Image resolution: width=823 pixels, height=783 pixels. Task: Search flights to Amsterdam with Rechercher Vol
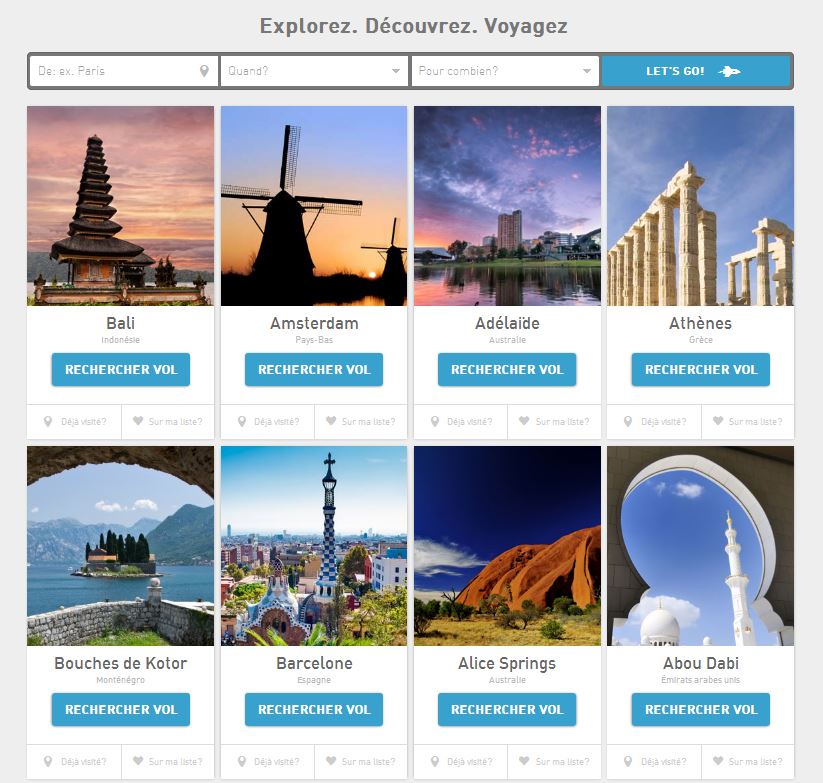[314, 369]
